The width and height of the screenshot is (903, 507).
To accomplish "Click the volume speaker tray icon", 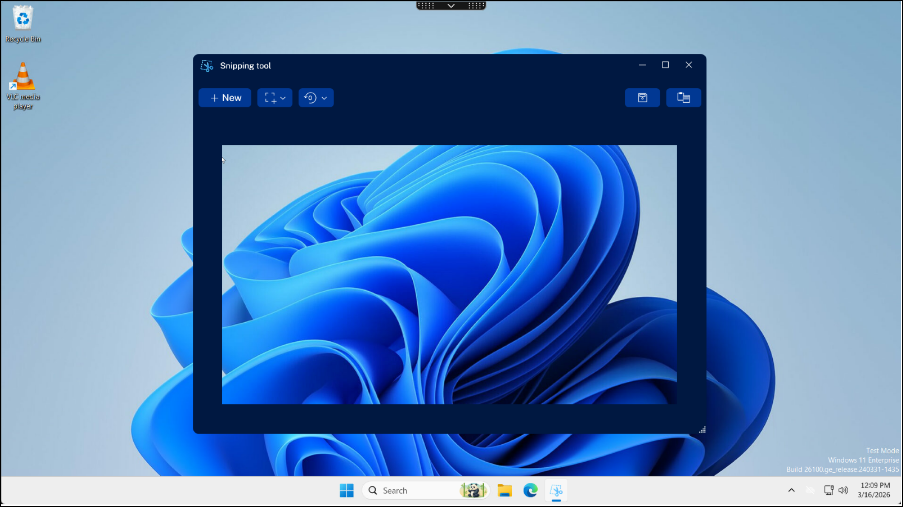I will tap(843, 490).
